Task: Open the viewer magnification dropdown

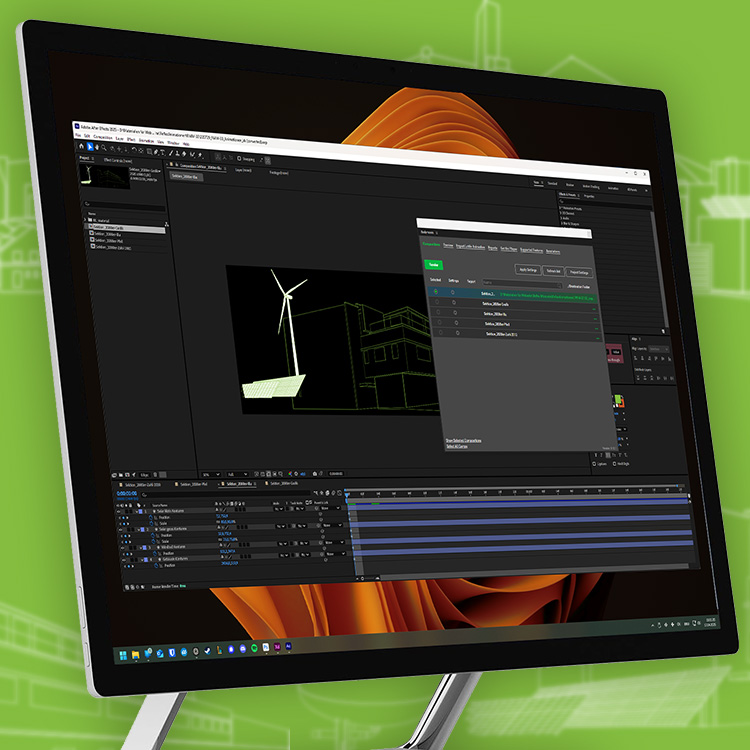Action: point(211,473)
